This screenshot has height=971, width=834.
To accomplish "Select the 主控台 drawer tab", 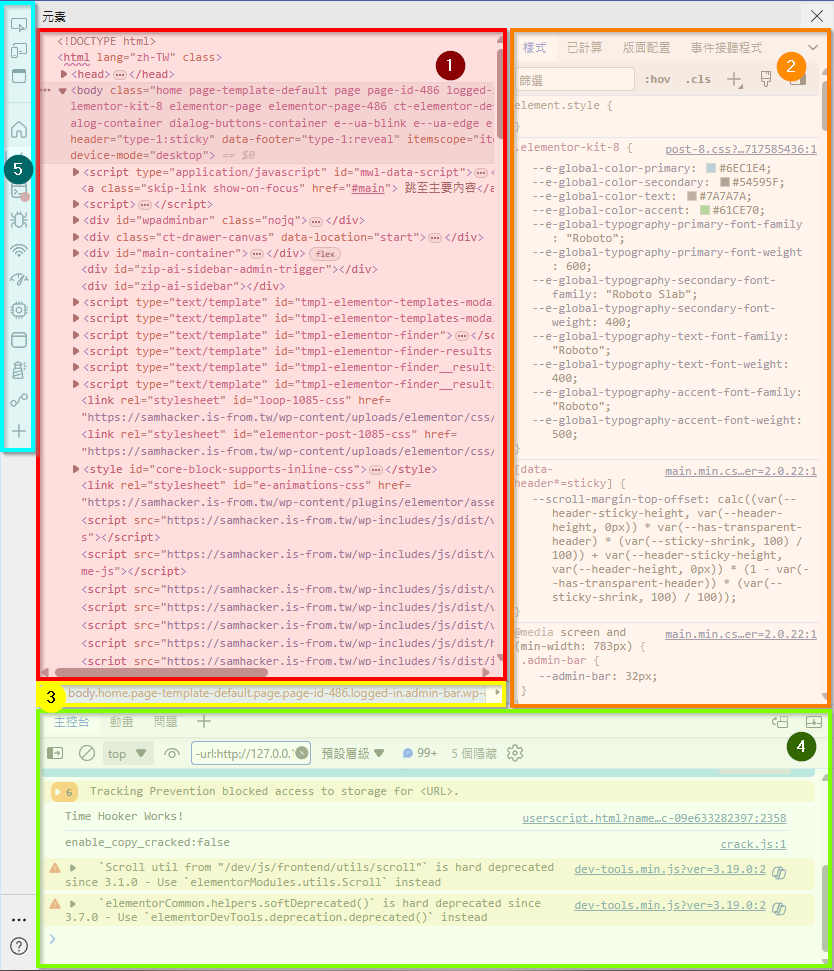I will (71, 721).
